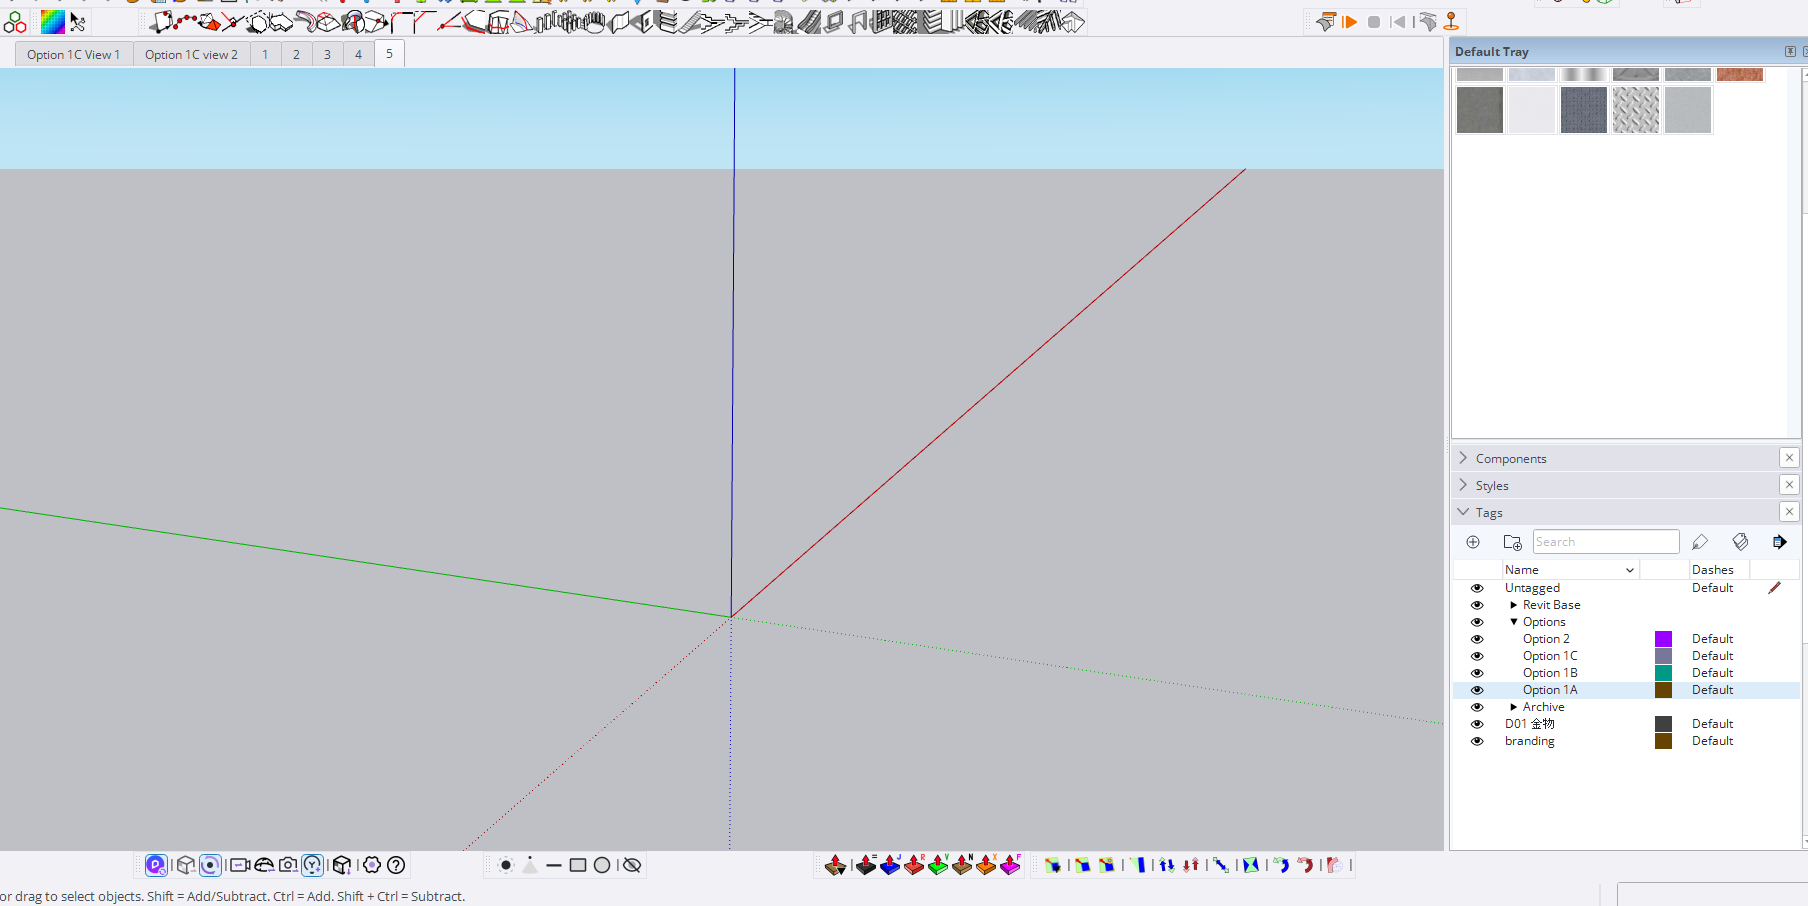The width and height of the screenshot is (1808, 906).
Task: Click the Add Tag plus icon
Action: click(x=1473, y=542)
